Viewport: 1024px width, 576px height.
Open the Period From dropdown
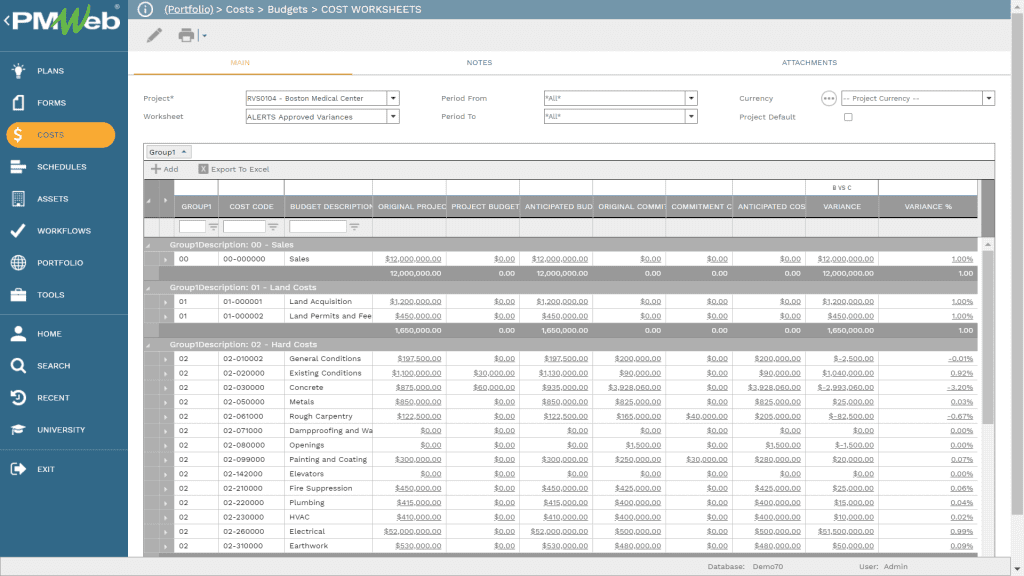tap(691, 98)
